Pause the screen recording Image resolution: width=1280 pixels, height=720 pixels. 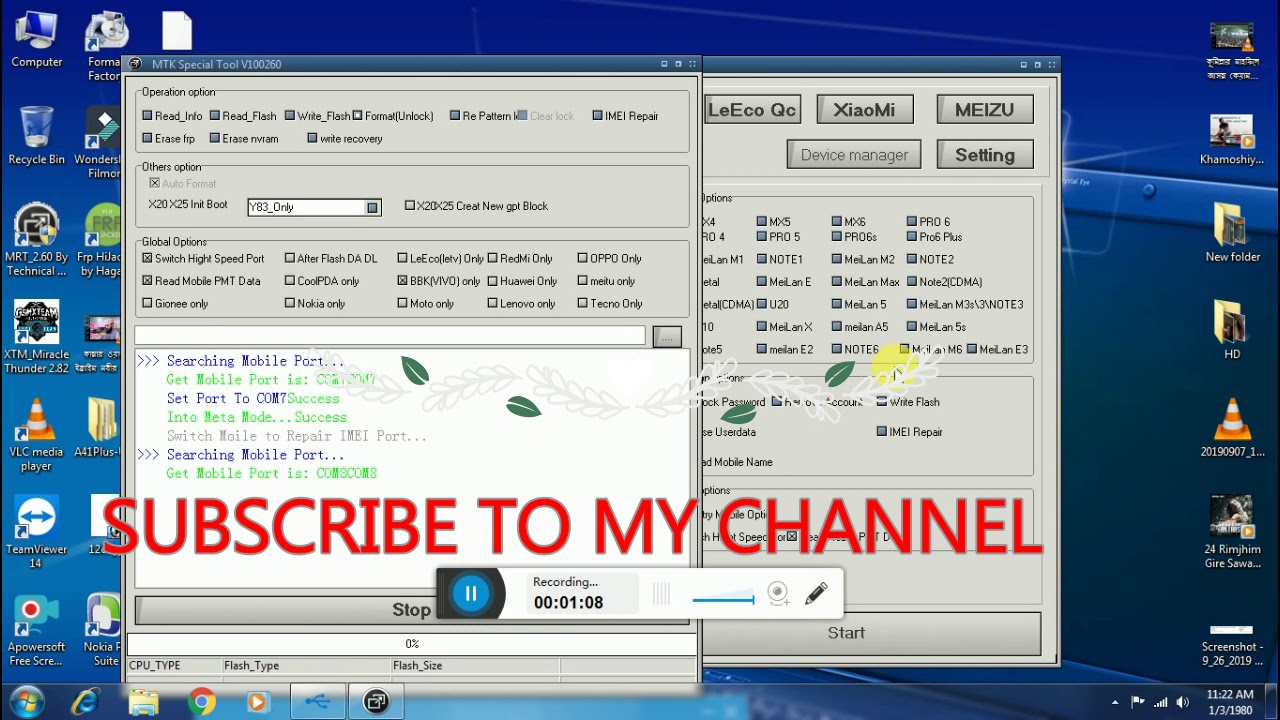pyautogui.click(x=471, y=594)
